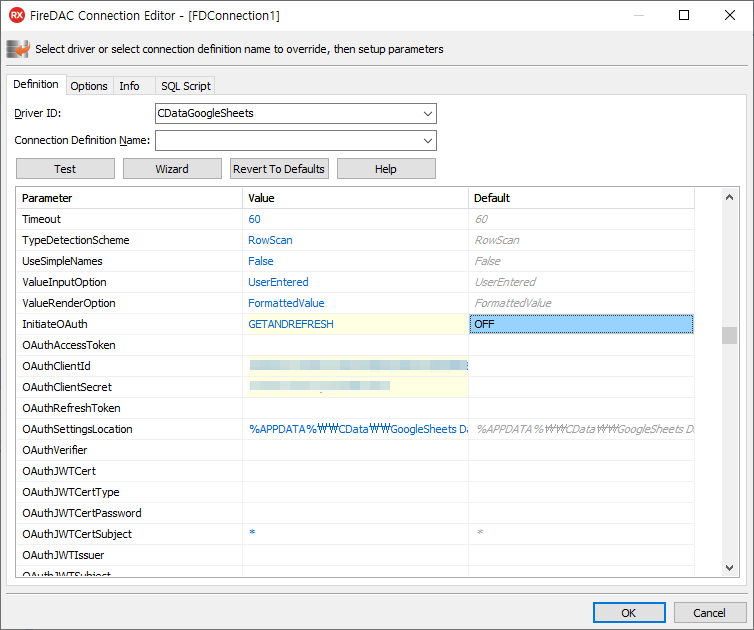Click the scrollbar down arrow
The width and height of the screenshot is (754, 630).
click(729, 567)
